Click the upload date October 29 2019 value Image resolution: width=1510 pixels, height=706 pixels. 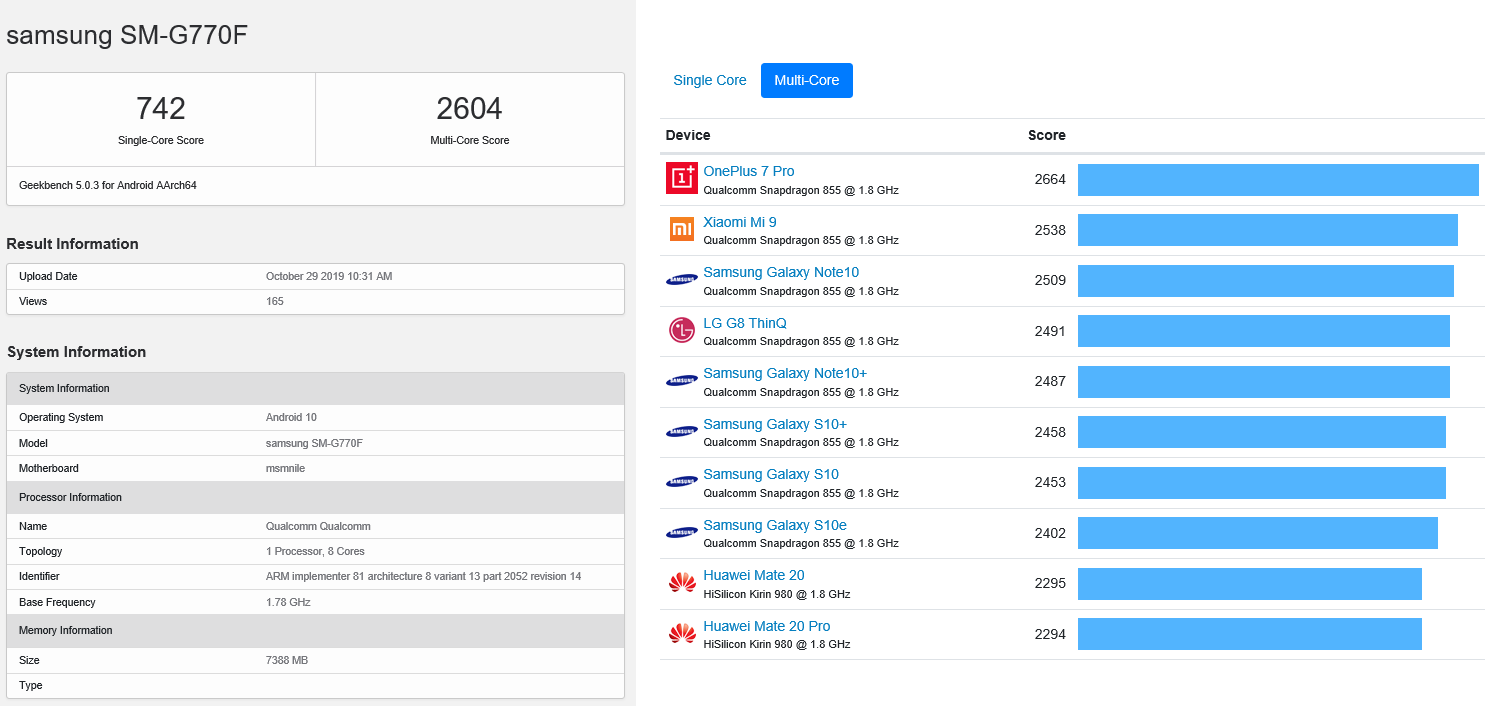(329, 276)
